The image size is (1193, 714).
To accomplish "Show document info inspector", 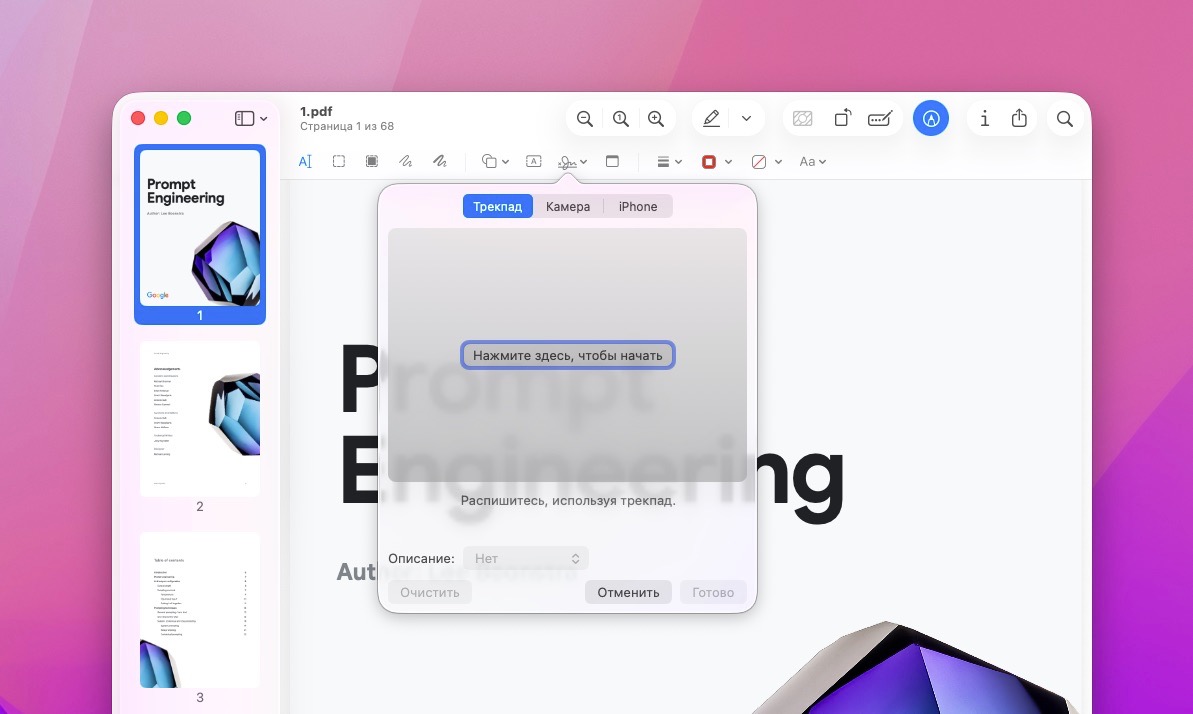I will tap(985, 119).
